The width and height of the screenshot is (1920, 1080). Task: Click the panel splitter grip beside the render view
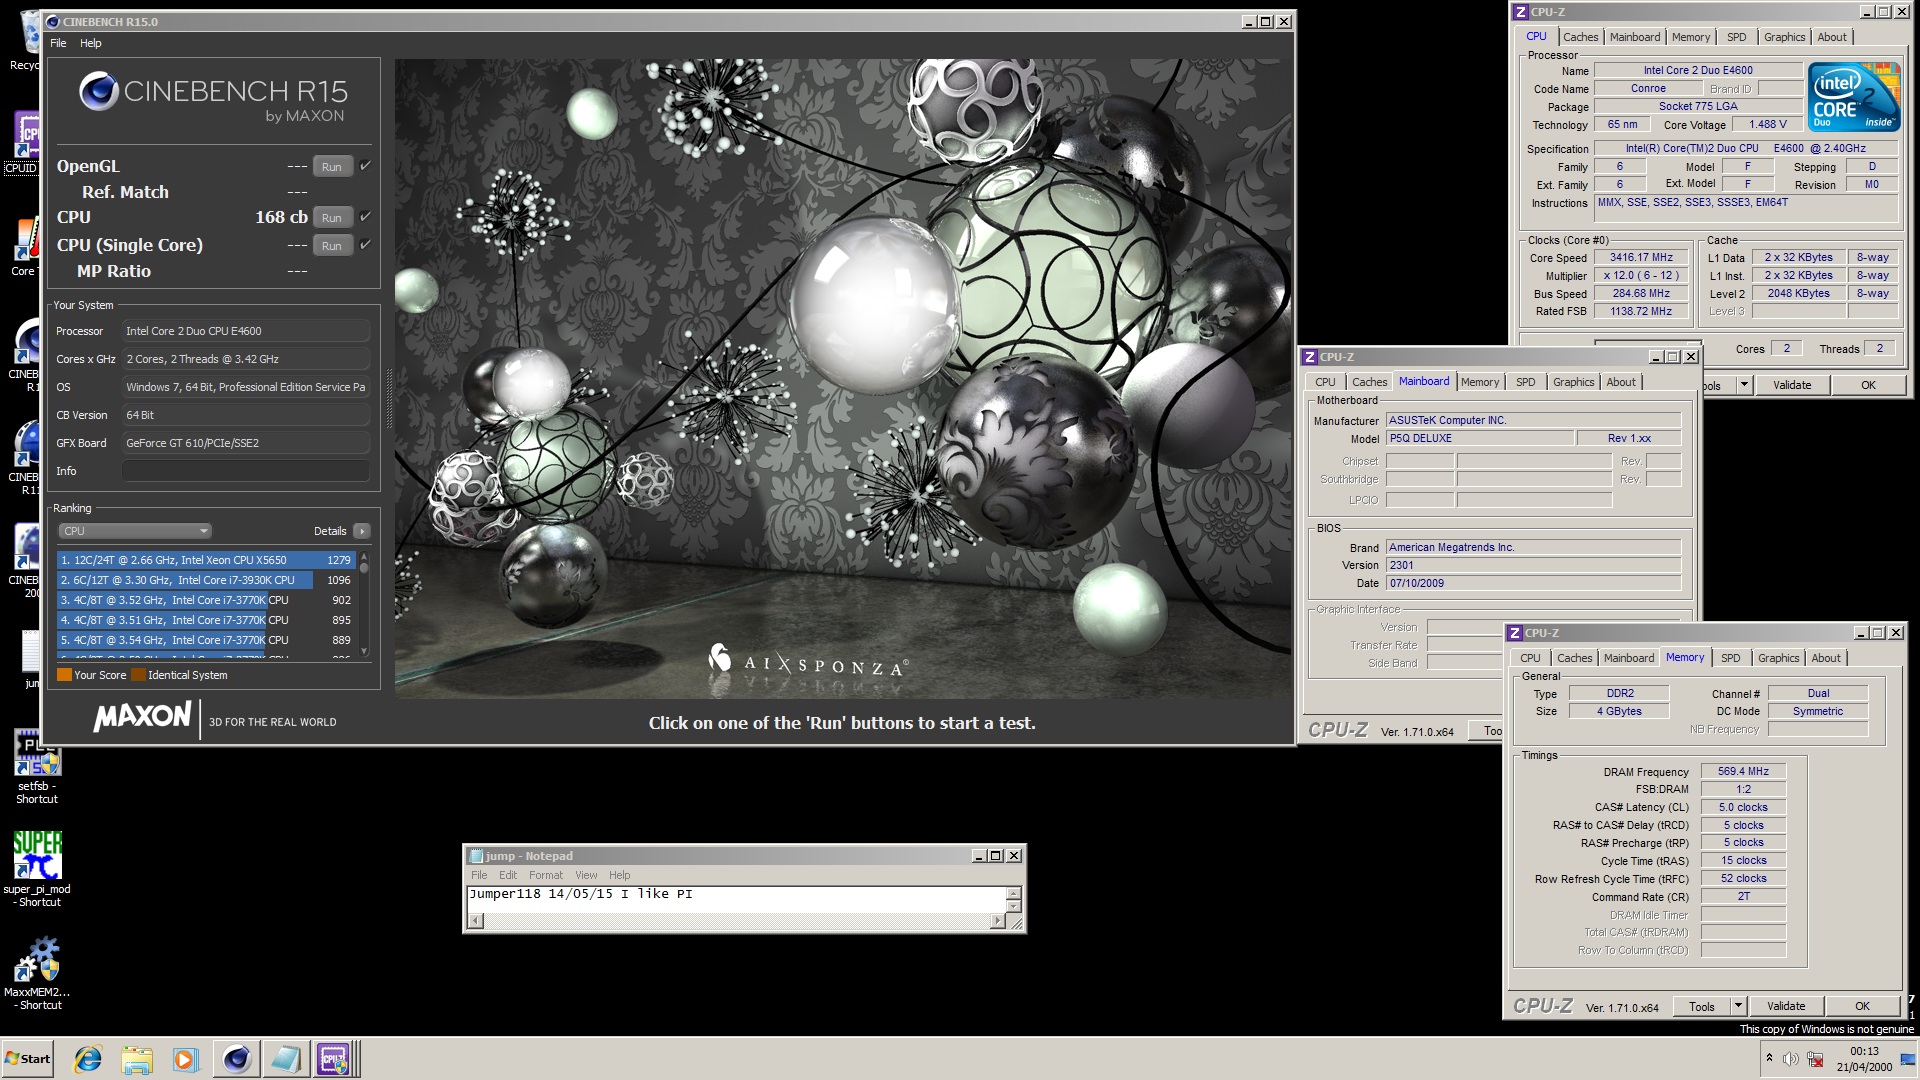(x=389, y=397)
